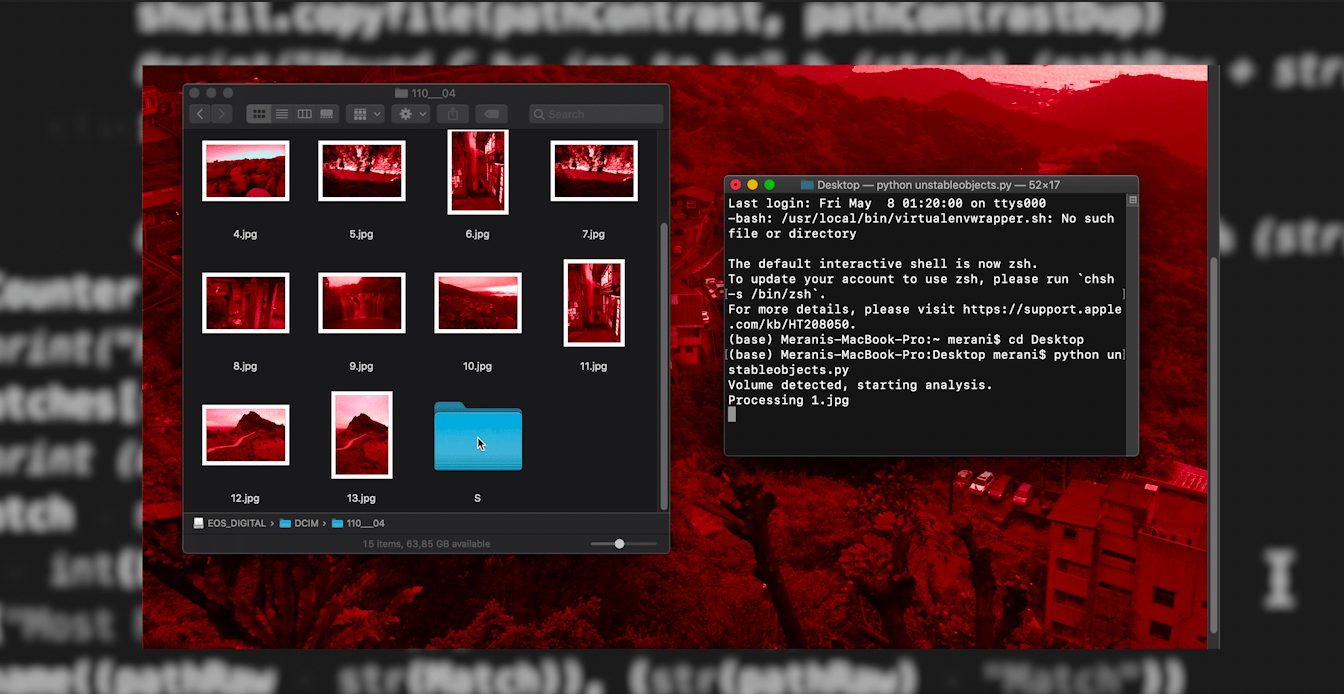Image resolution: width=1344 pixels, height=694 pixels.
Task: Click the Terminal title bar folder icon
Action: point(807,185)
